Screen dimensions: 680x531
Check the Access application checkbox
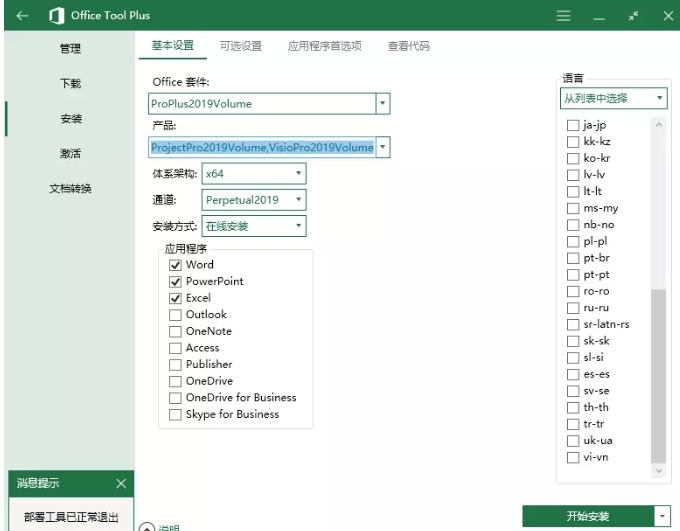coord(175,348)
